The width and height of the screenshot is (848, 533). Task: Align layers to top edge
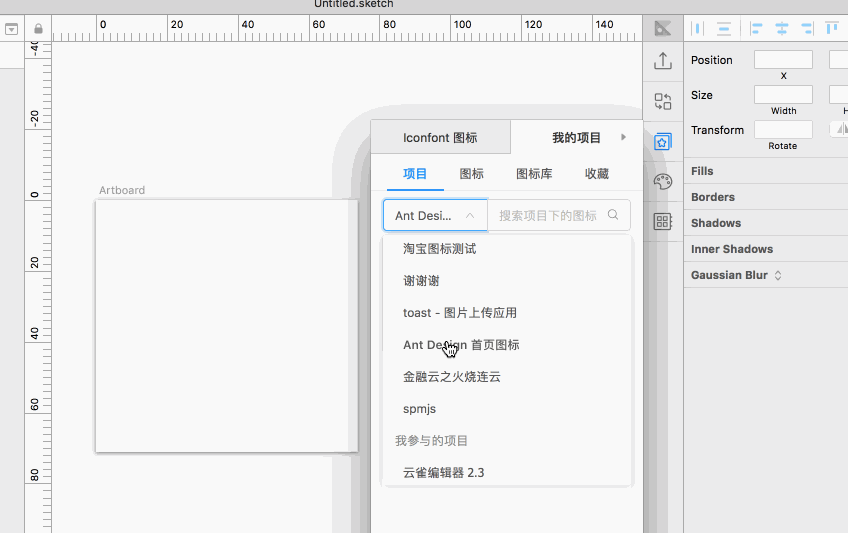832,28
